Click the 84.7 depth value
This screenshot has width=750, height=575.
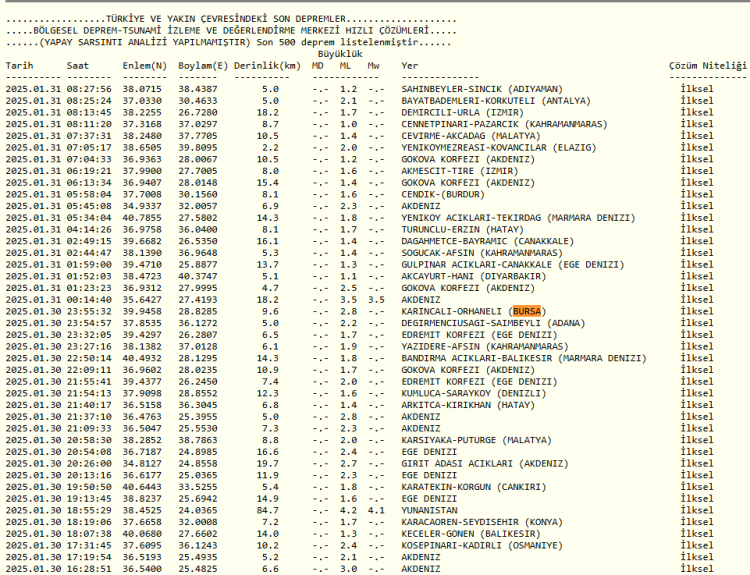[267, 510]
